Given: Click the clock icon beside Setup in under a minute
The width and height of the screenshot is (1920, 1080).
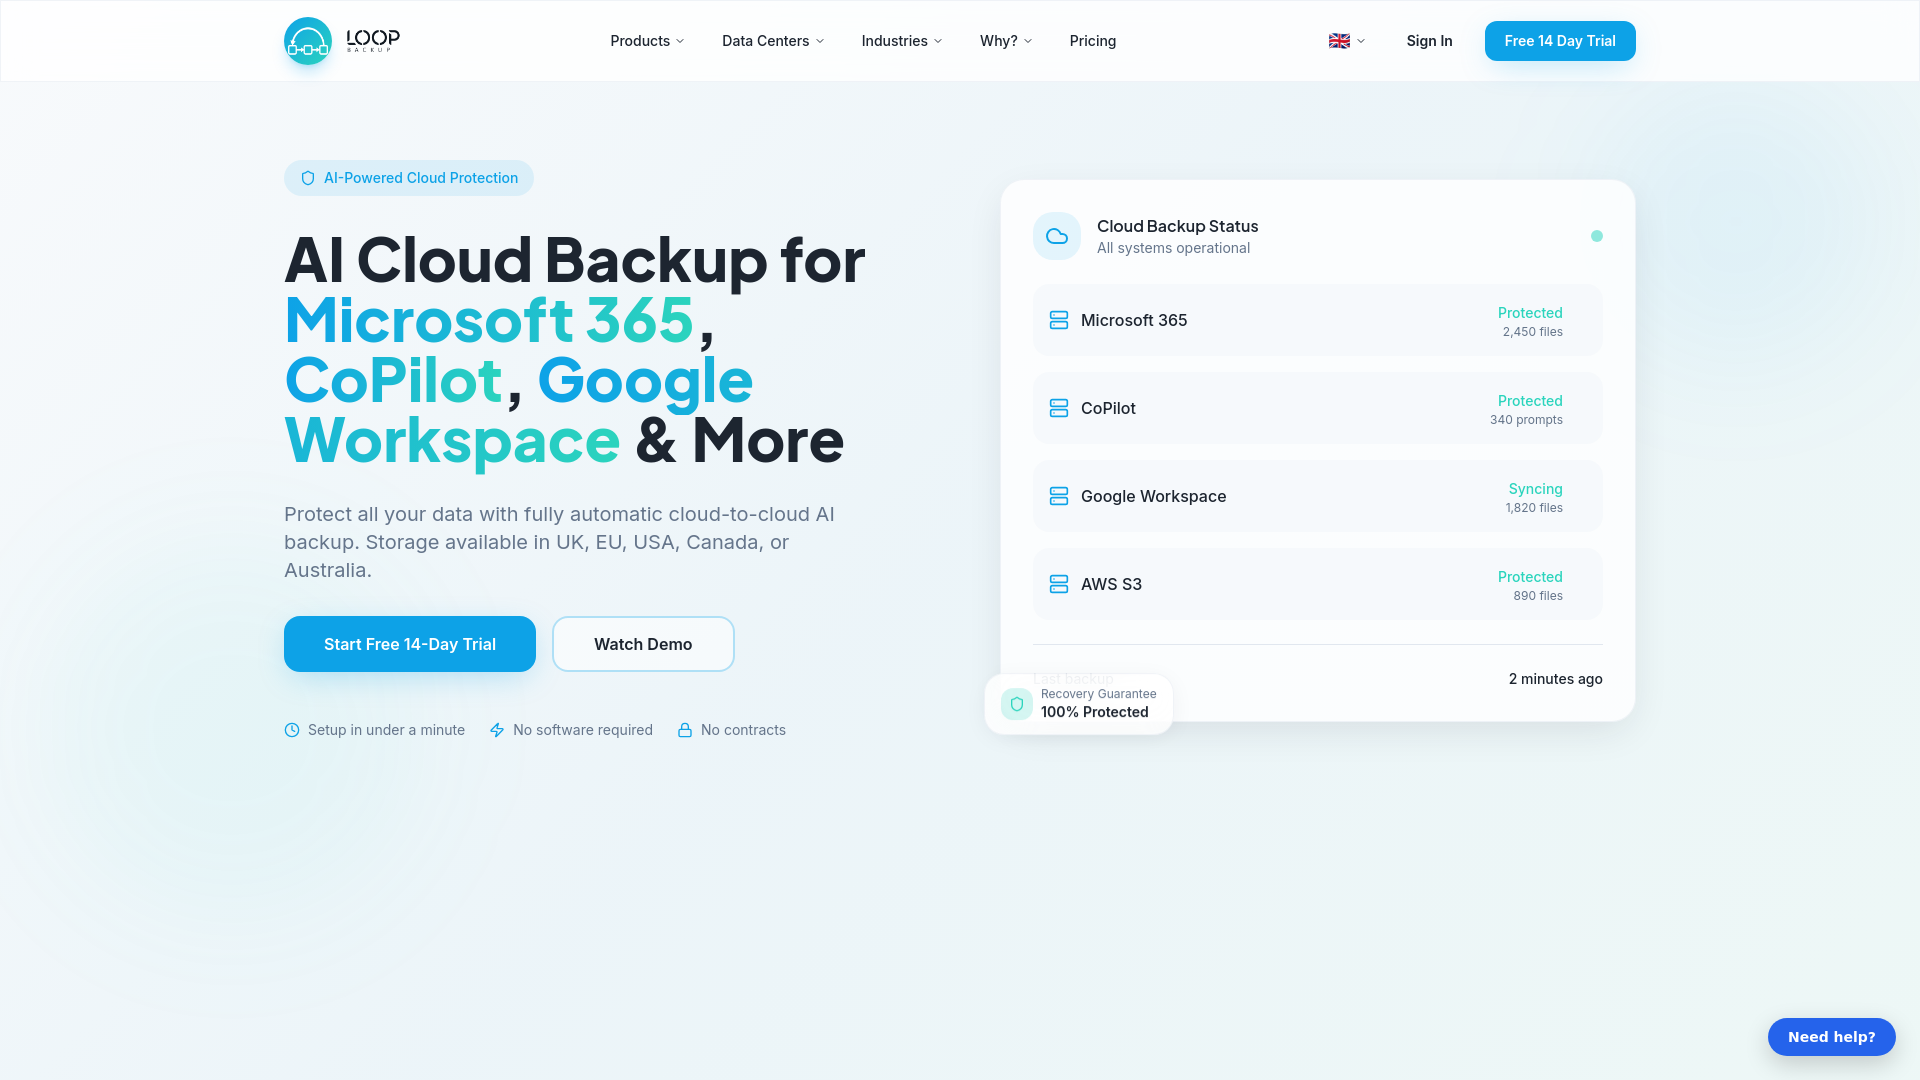Looking at the screenshot, I should coord(292,730).
